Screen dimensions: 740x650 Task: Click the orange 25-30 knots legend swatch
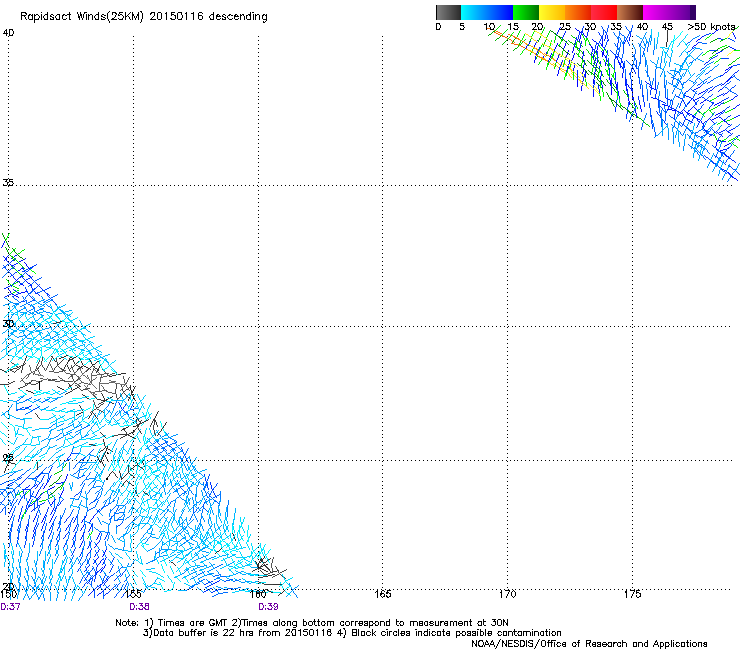click(x=578, y=12)
